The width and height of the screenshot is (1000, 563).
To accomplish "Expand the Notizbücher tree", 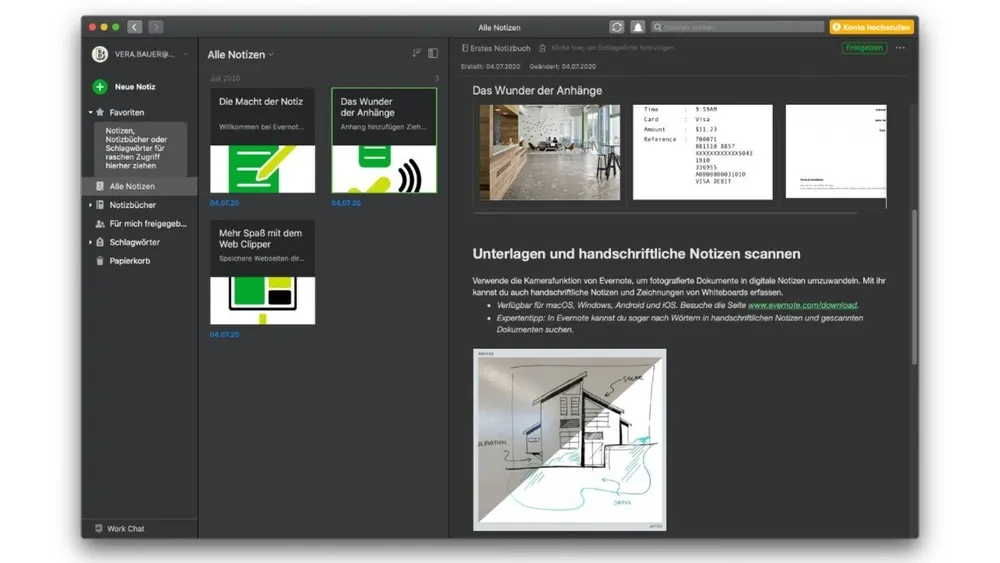I will point(91,205).
